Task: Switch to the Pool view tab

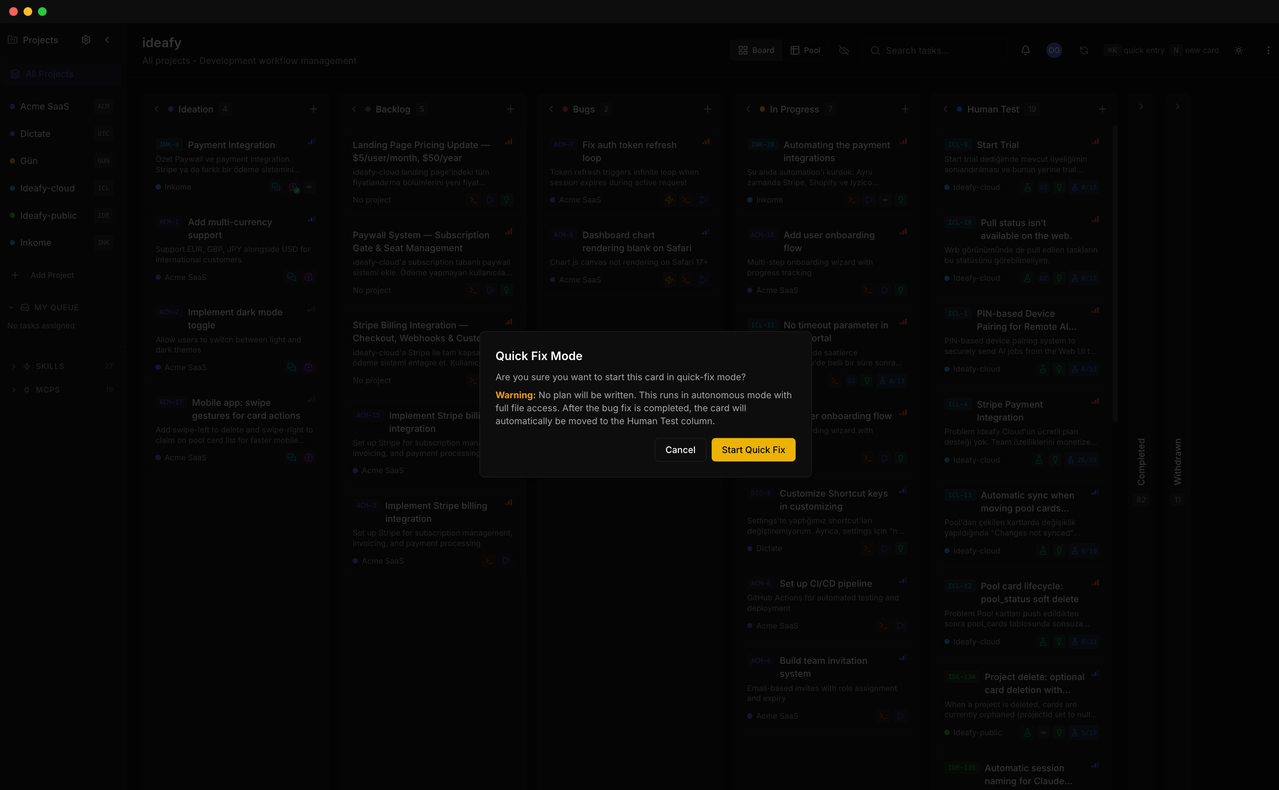Action: pyautogui.click(x=805, y=50)
